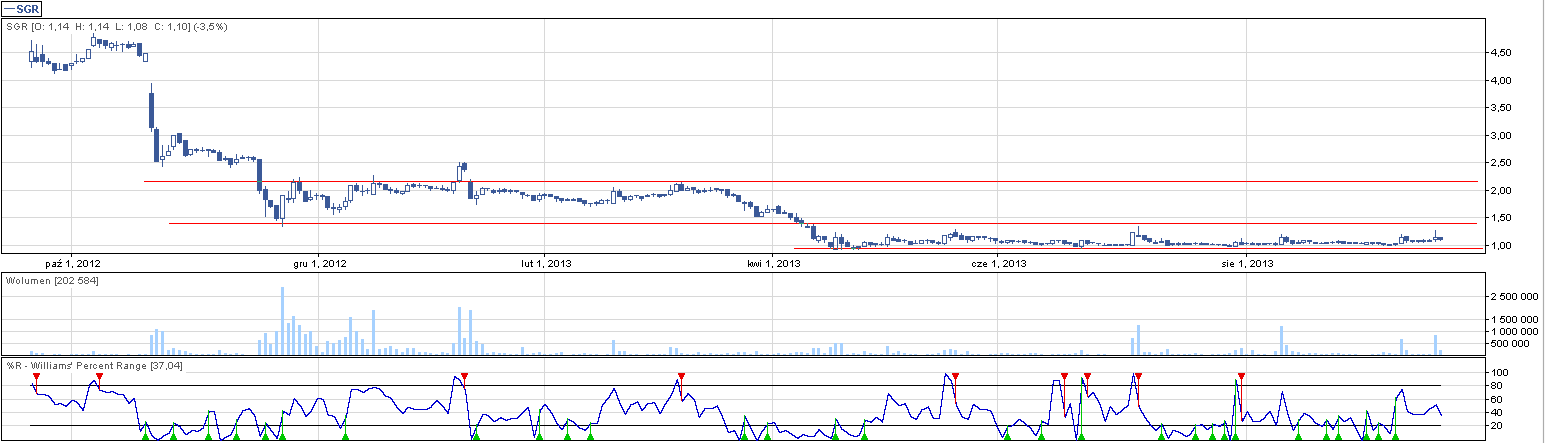
Task: Click the cze 1, 2013 date label
Action: [999, 263]
